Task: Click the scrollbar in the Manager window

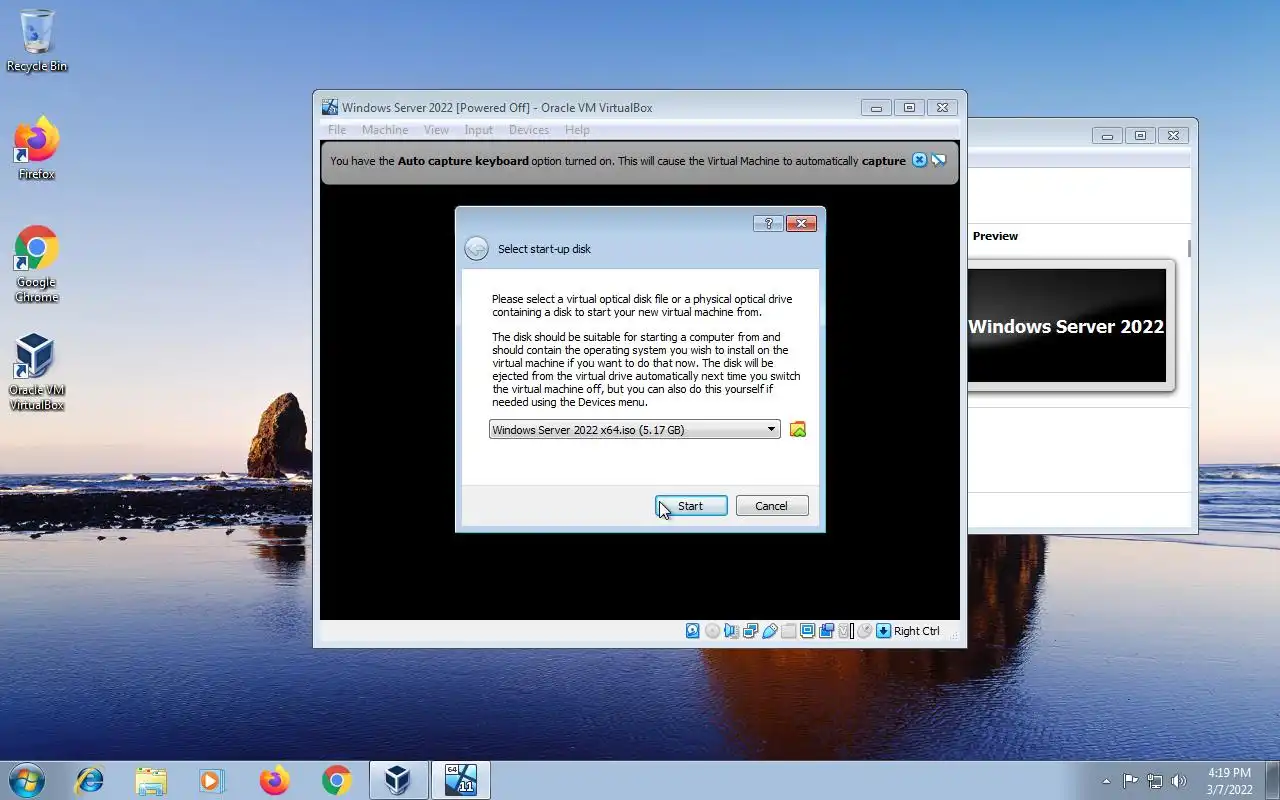Action: point(1189,248)
